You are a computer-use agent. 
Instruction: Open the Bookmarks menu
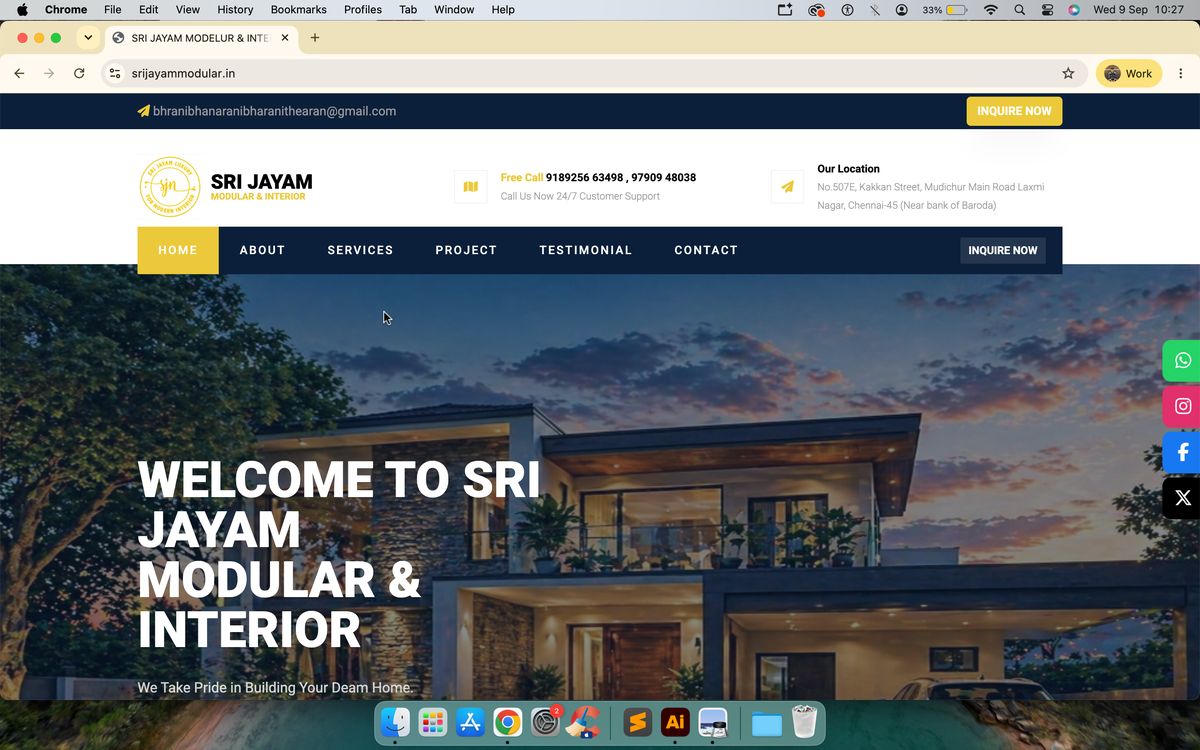pyautogui.click(x=298, y=10)
